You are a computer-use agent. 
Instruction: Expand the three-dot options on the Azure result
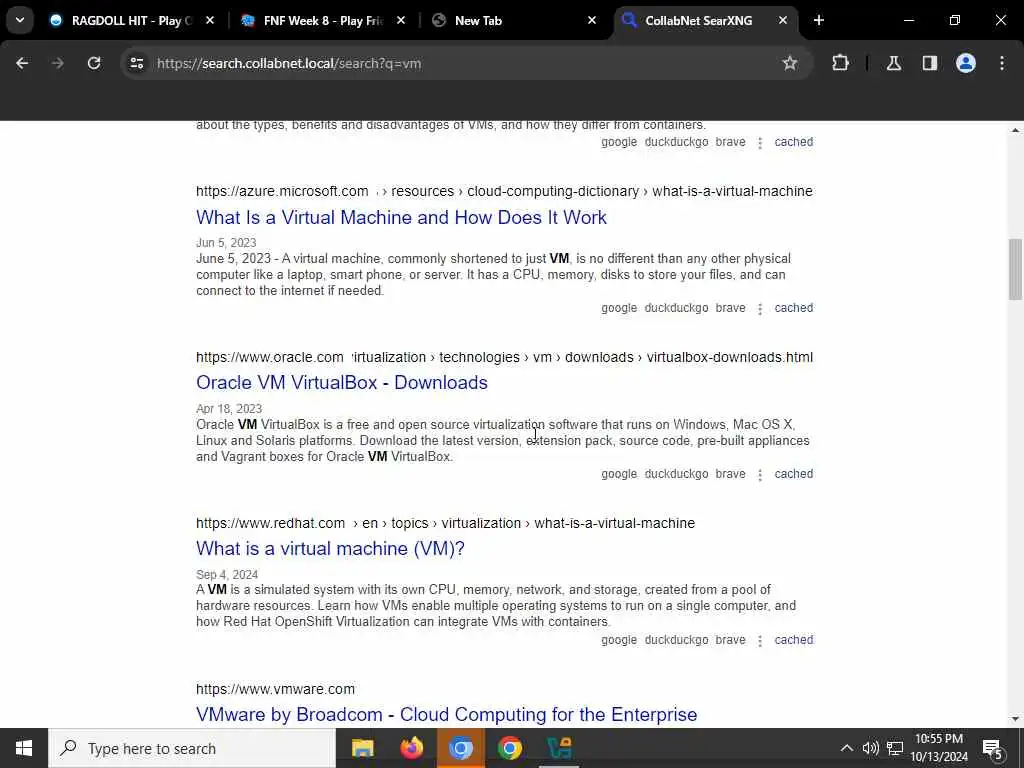(x=760, y=308)
